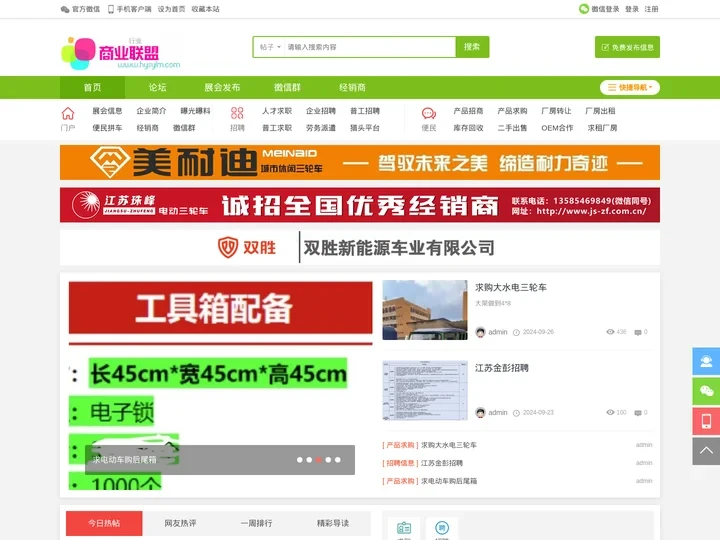This screenshot has width=720, height=540.
Task: Click the 注册 link
Action: tap(651, 9)
